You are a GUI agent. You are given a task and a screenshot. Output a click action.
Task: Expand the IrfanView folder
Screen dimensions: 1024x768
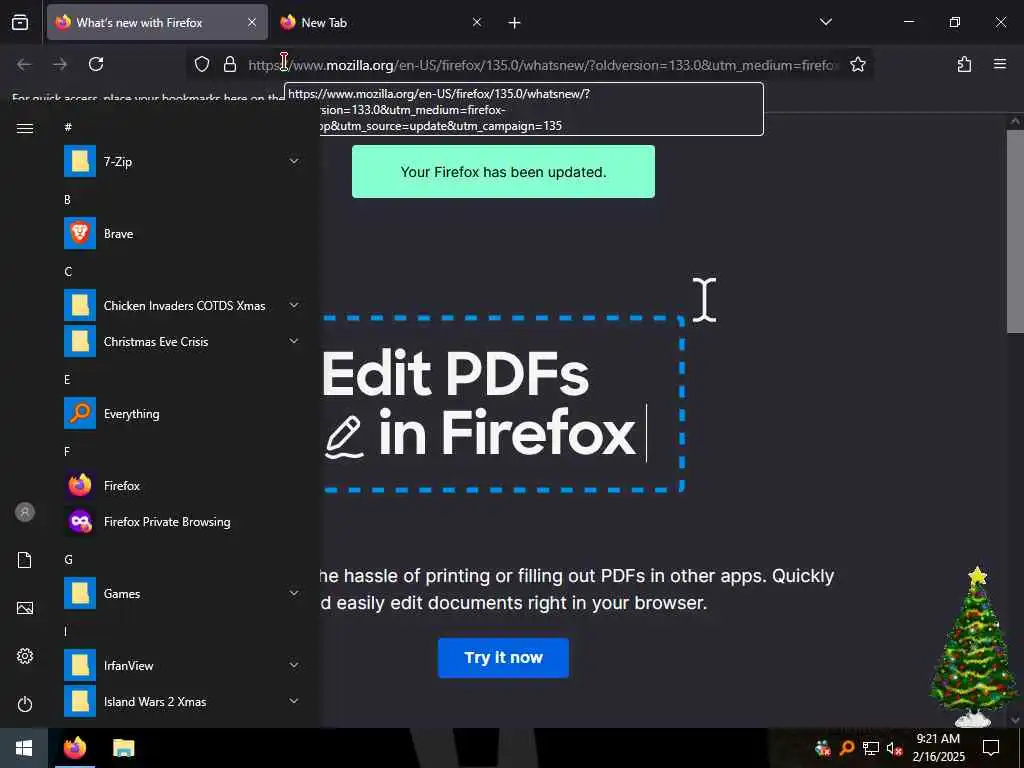coord(183,665)
